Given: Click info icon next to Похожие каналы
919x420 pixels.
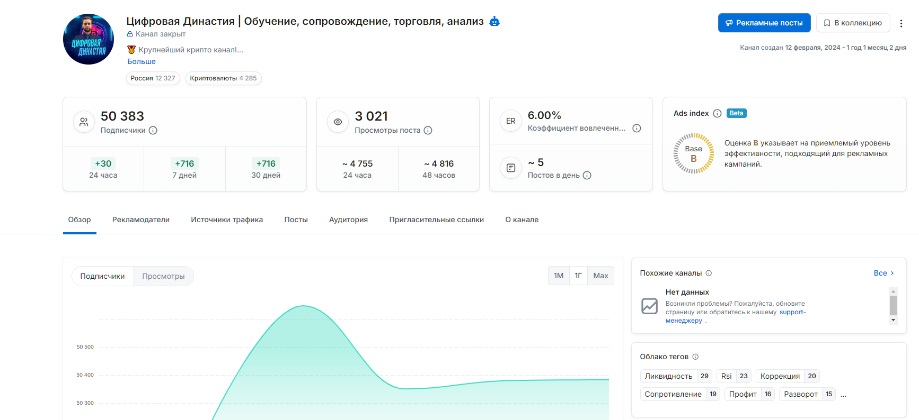Looking at the screenshot, I should [x=709, y=273].
